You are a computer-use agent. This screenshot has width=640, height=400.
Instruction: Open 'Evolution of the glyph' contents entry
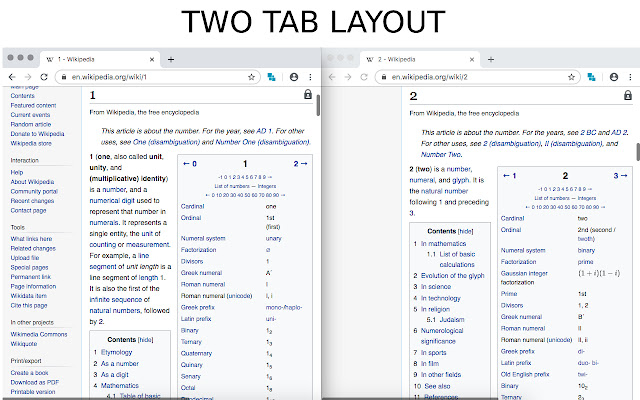point(453,276)
